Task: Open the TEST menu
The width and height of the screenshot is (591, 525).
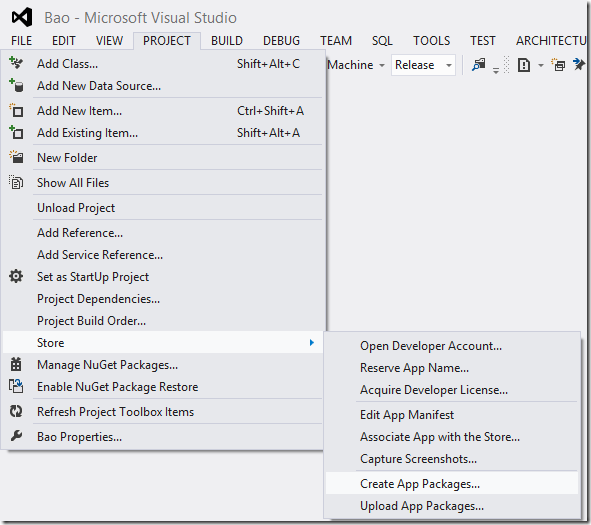Action: pos(482,40)
